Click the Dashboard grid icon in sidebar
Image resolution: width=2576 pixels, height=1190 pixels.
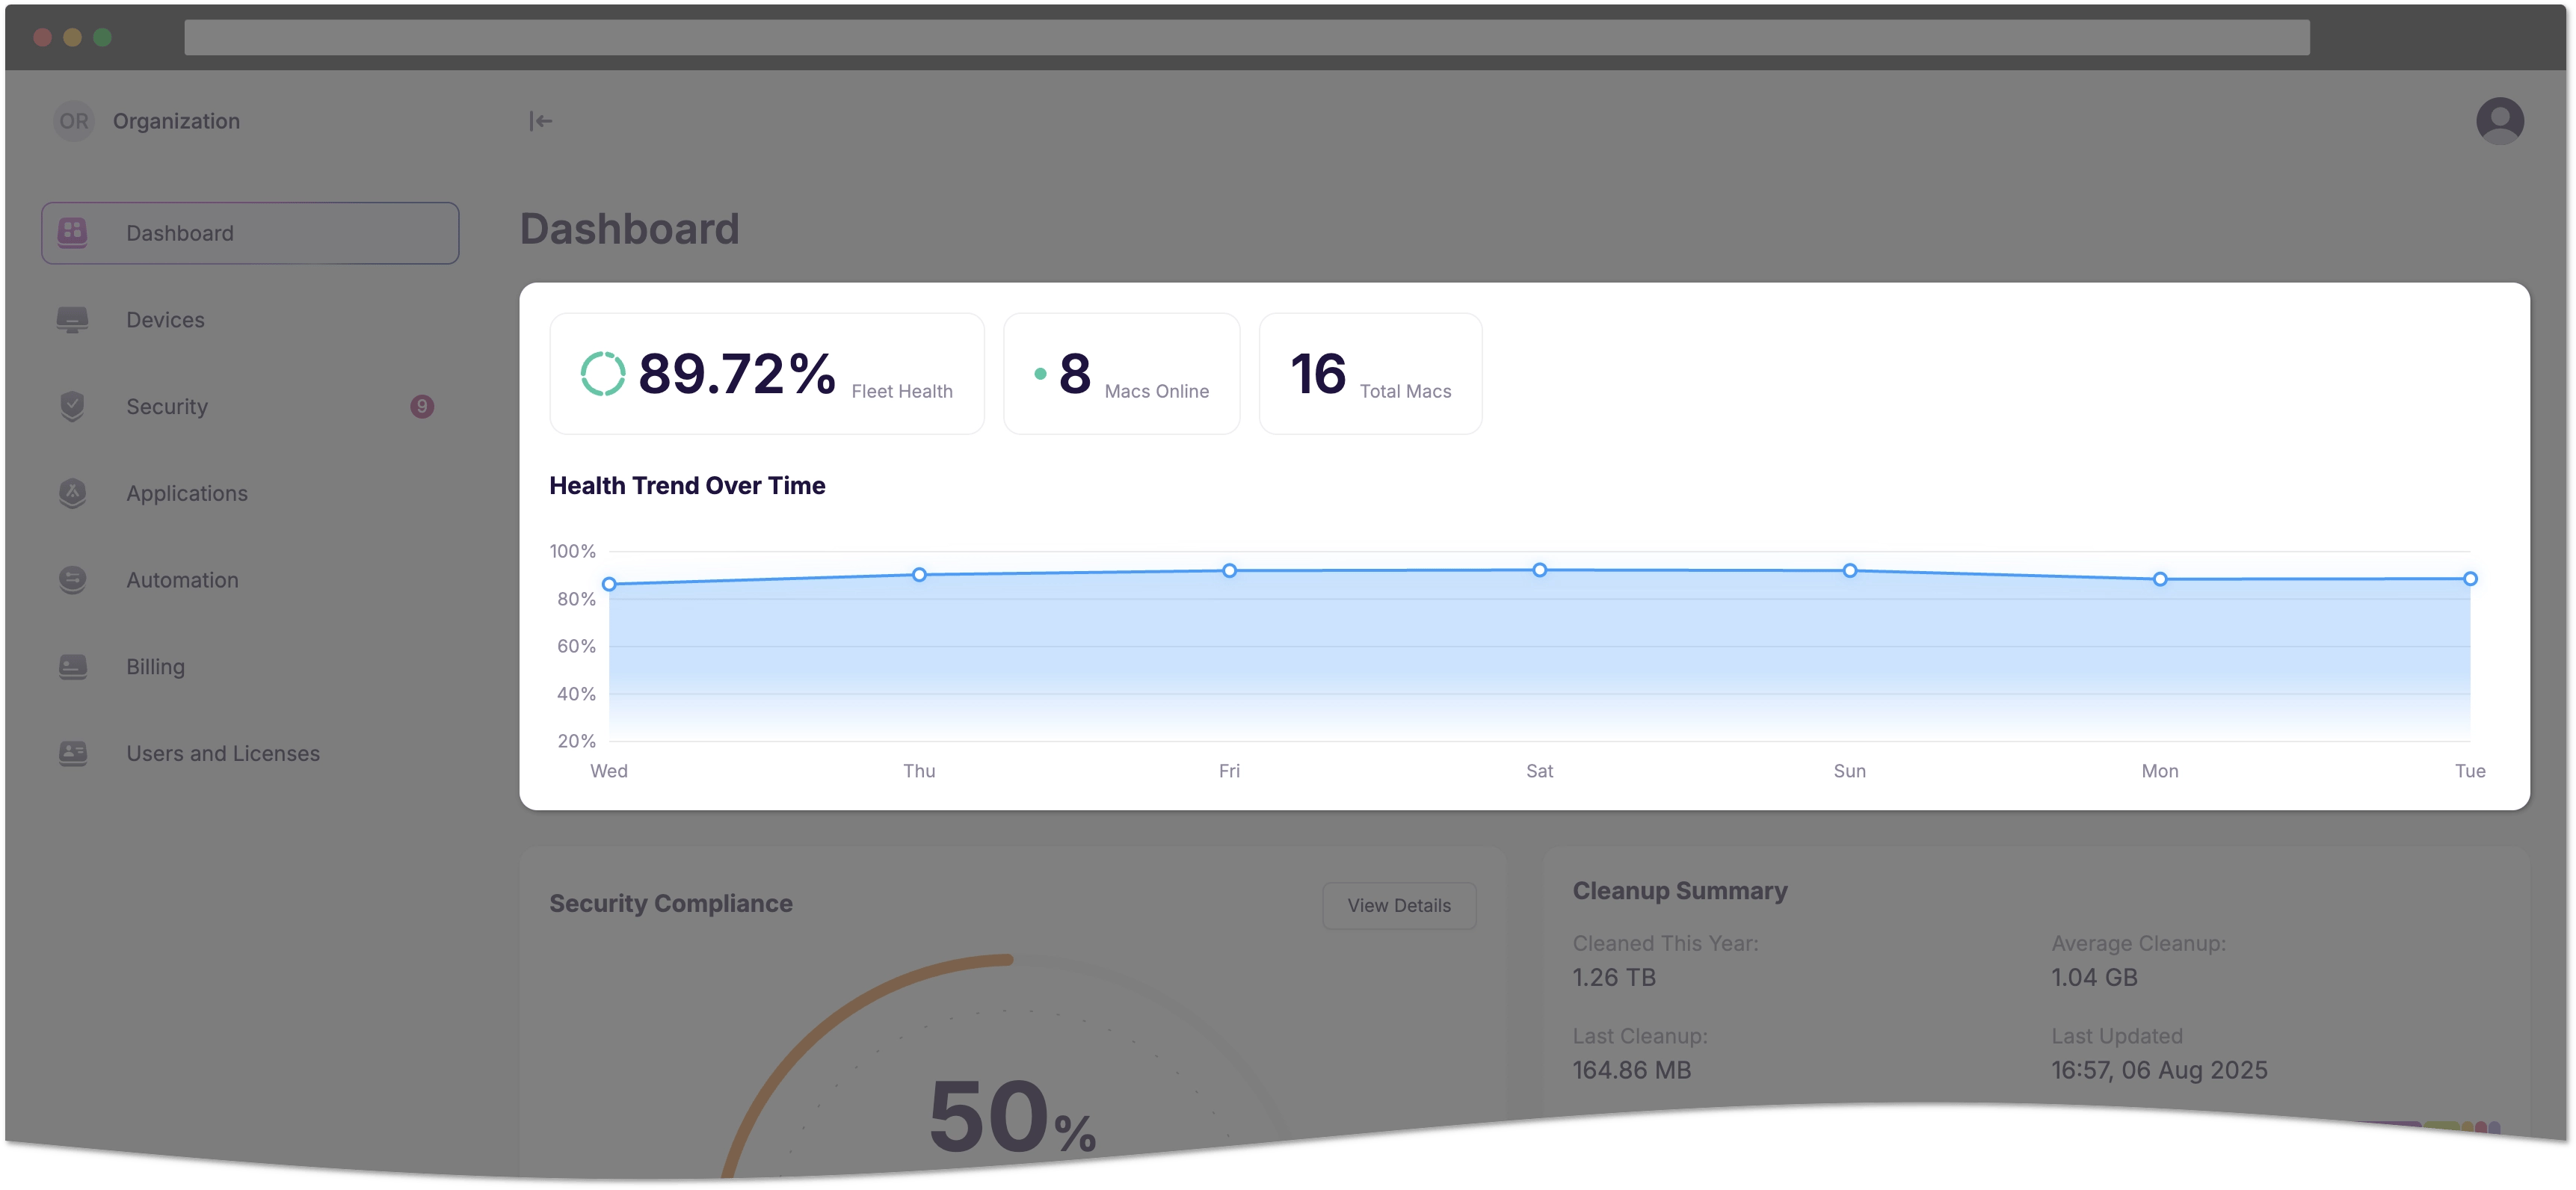point(72,233)
